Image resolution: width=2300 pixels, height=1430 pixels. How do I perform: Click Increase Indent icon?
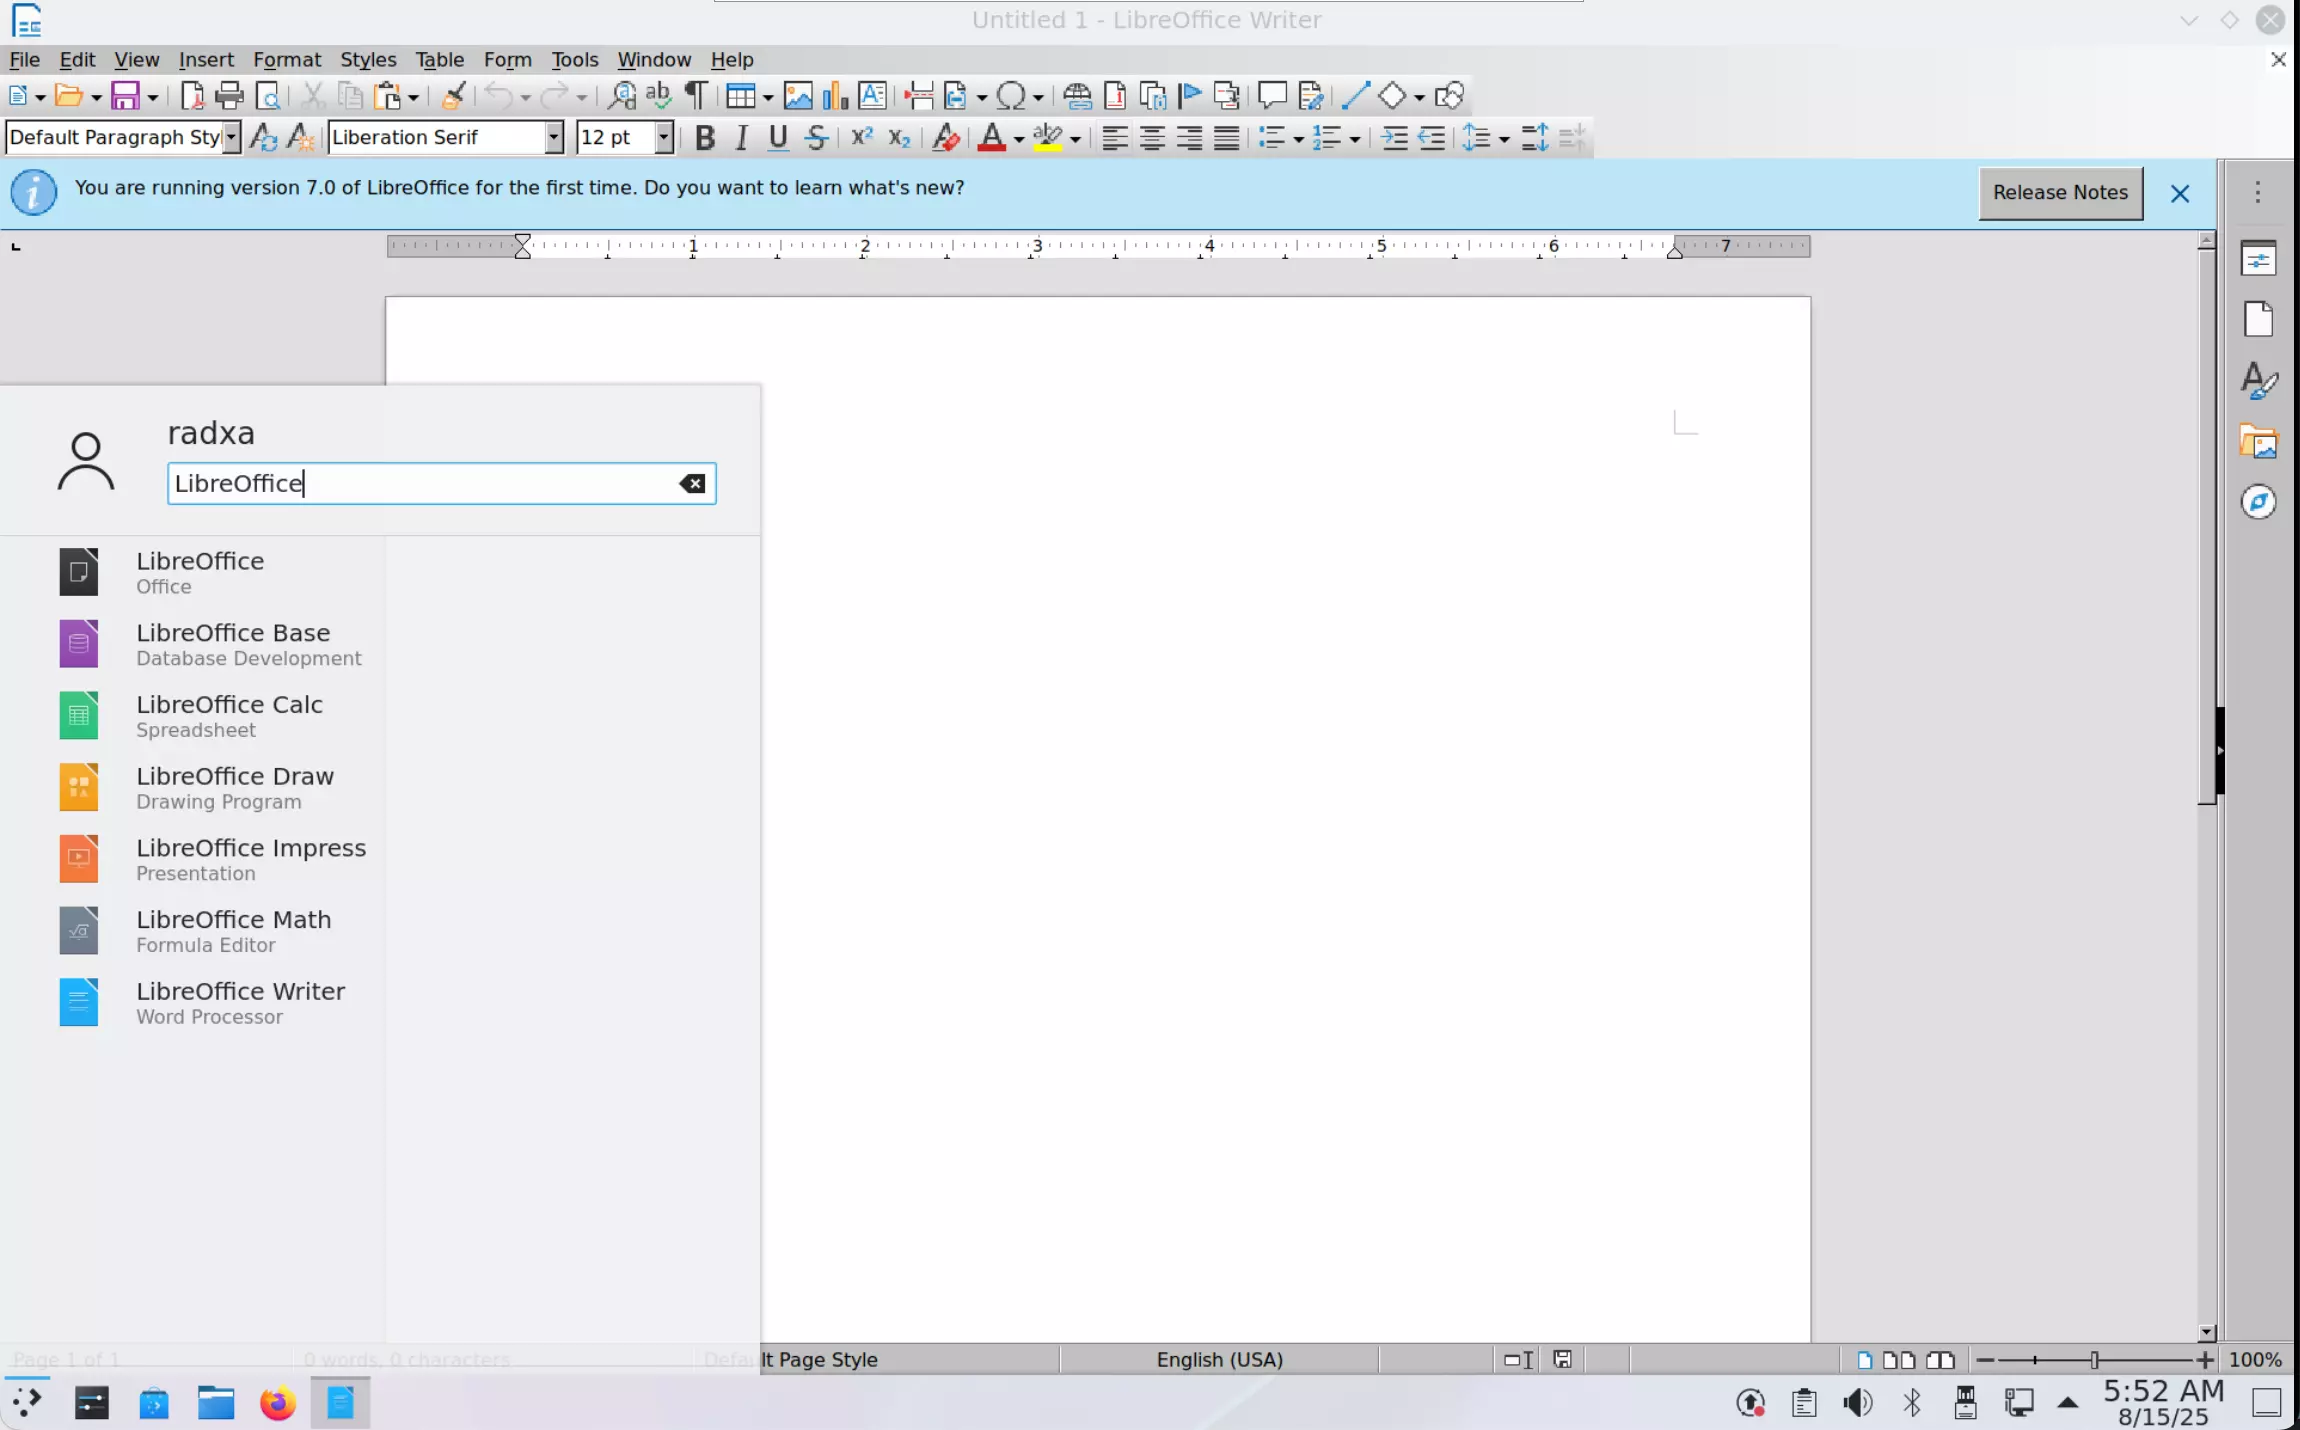pyautogui.click(x=1394, y=138)
